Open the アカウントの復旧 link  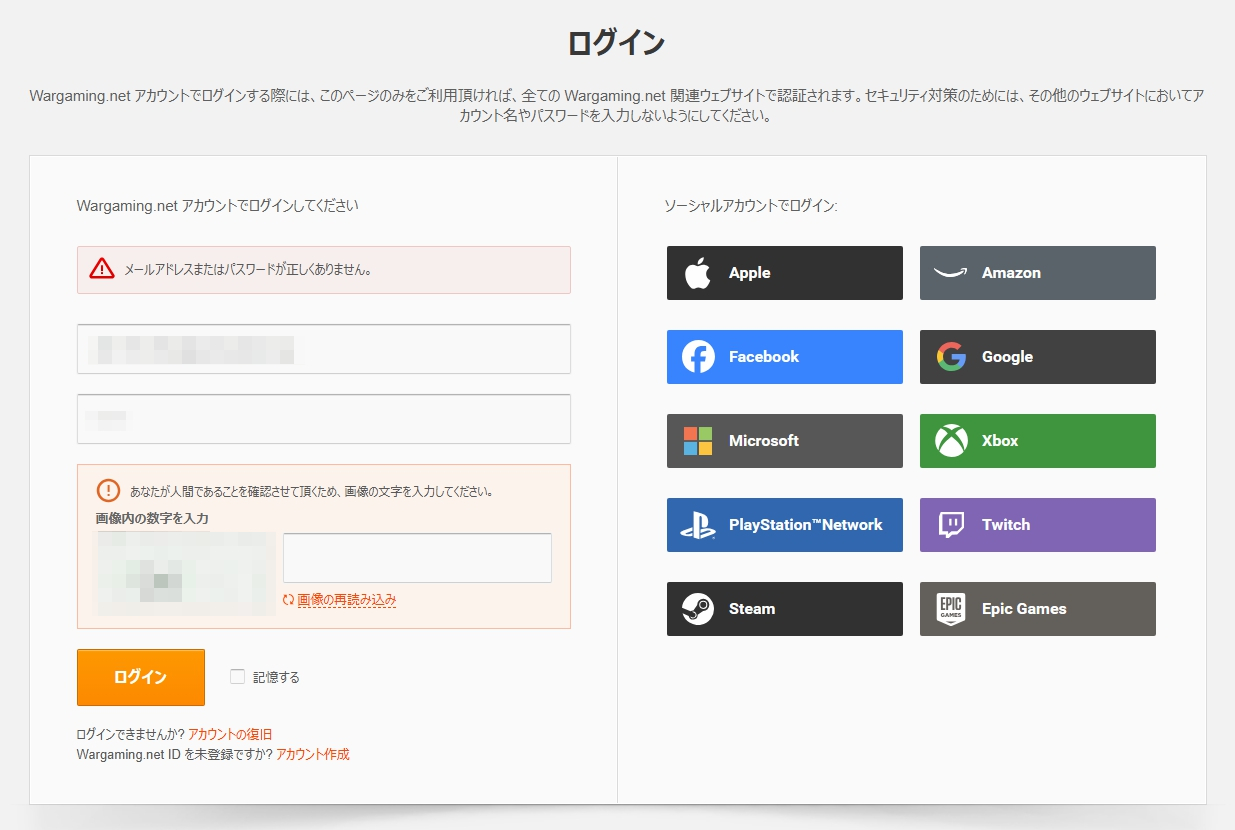(230, 734)
